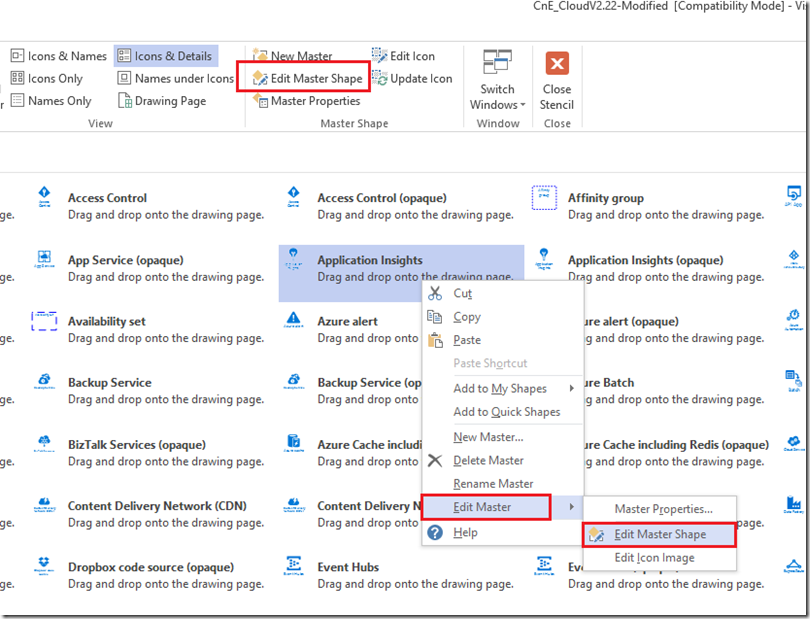Choose Names under Icons view

(175, 79)
